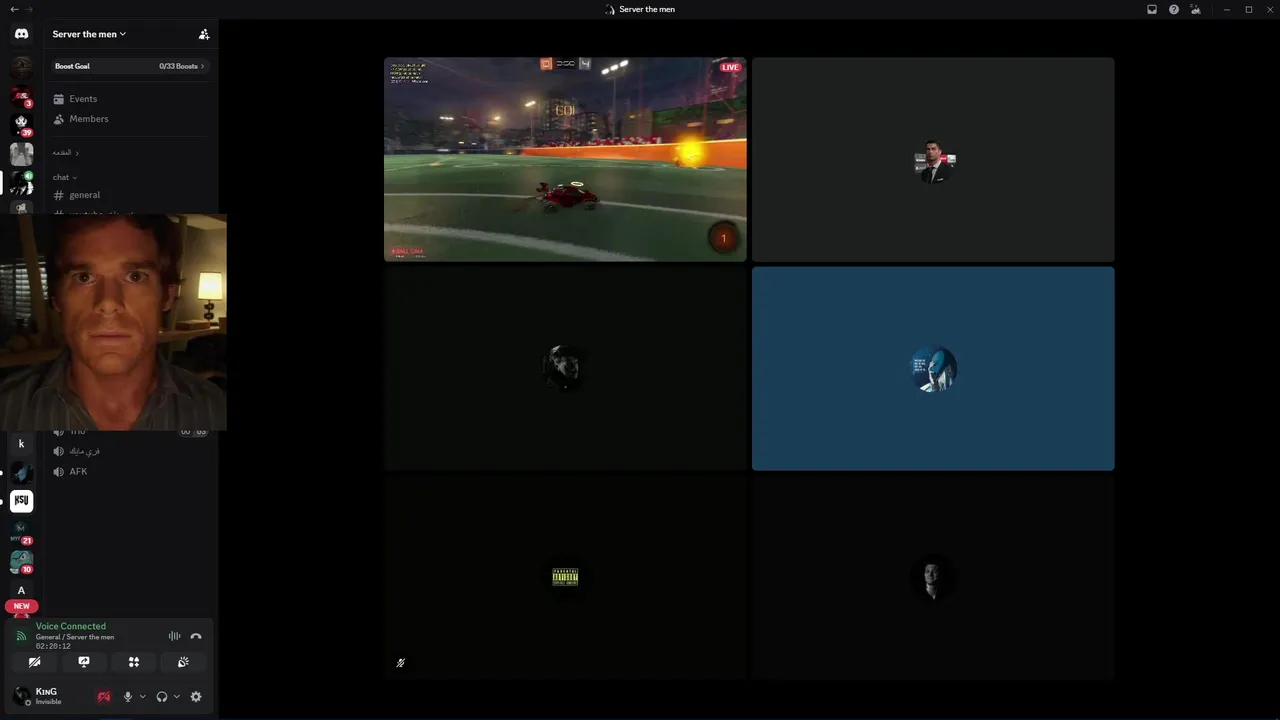Open the KSU server icon
The width and height of the screenshot is (1280, 720).
coord(21,501)
